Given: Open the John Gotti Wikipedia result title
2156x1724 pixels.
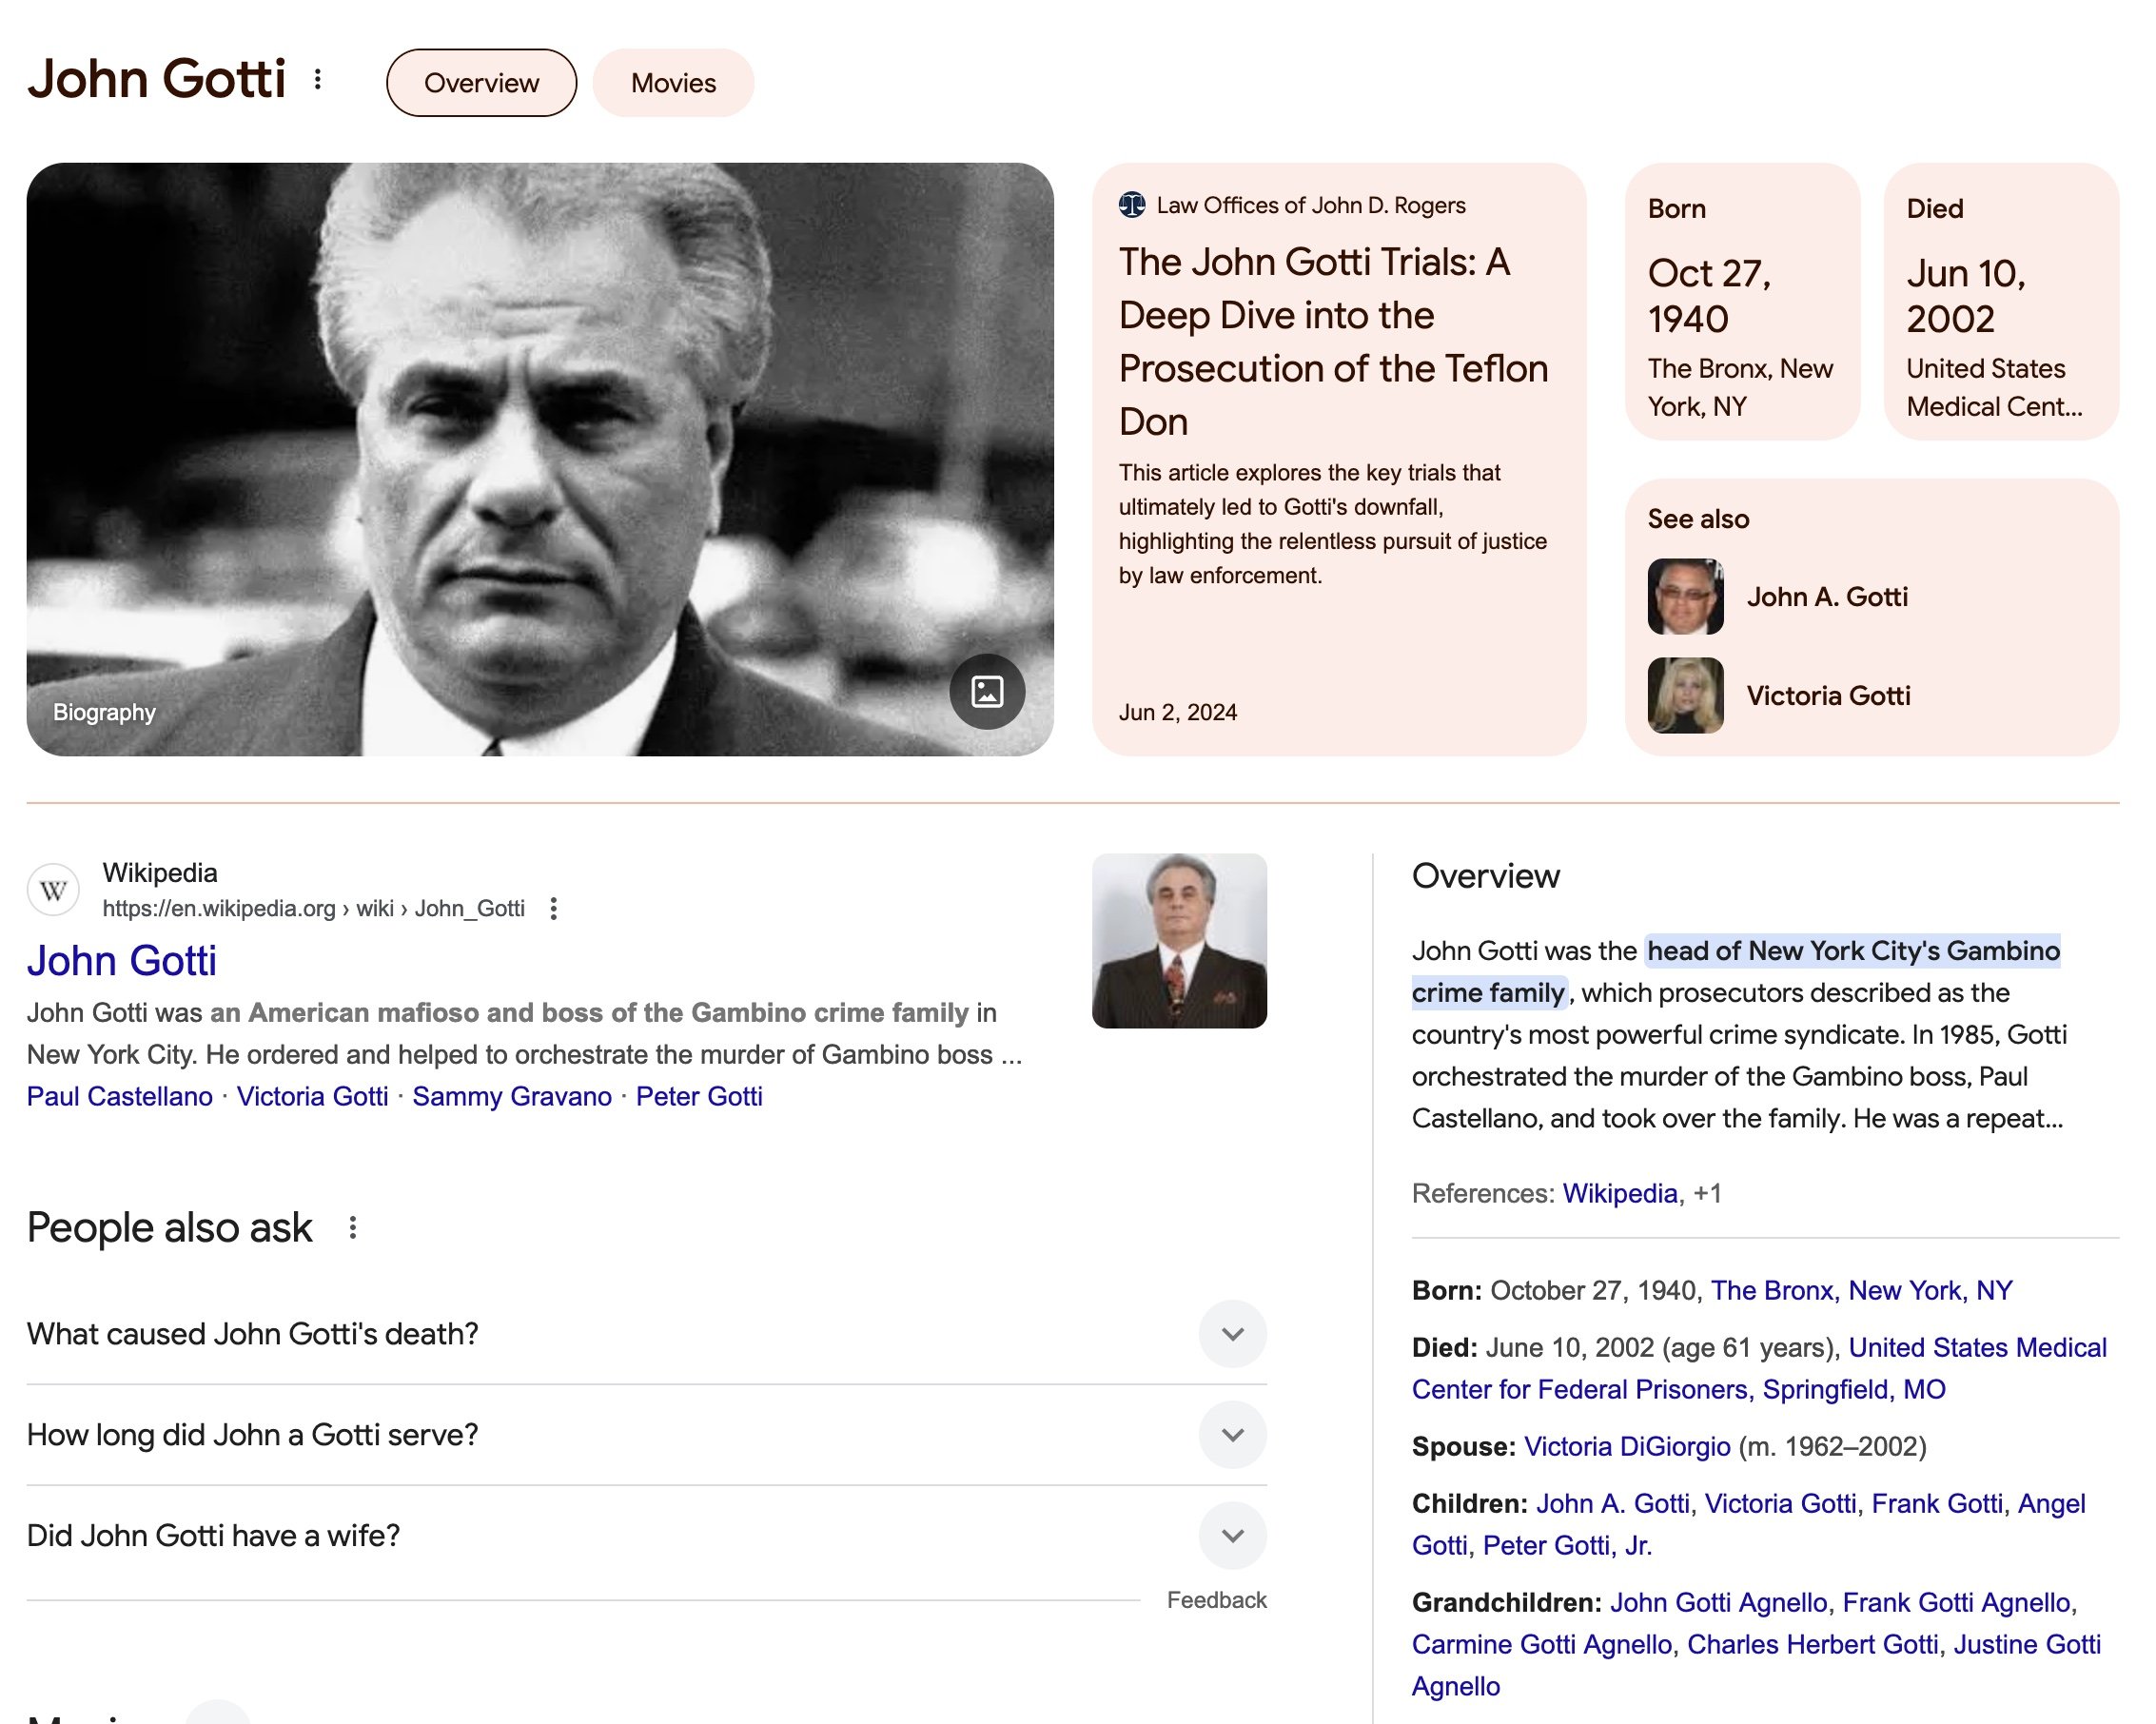Looking at the screenshot, I should (x=121, y=960).
